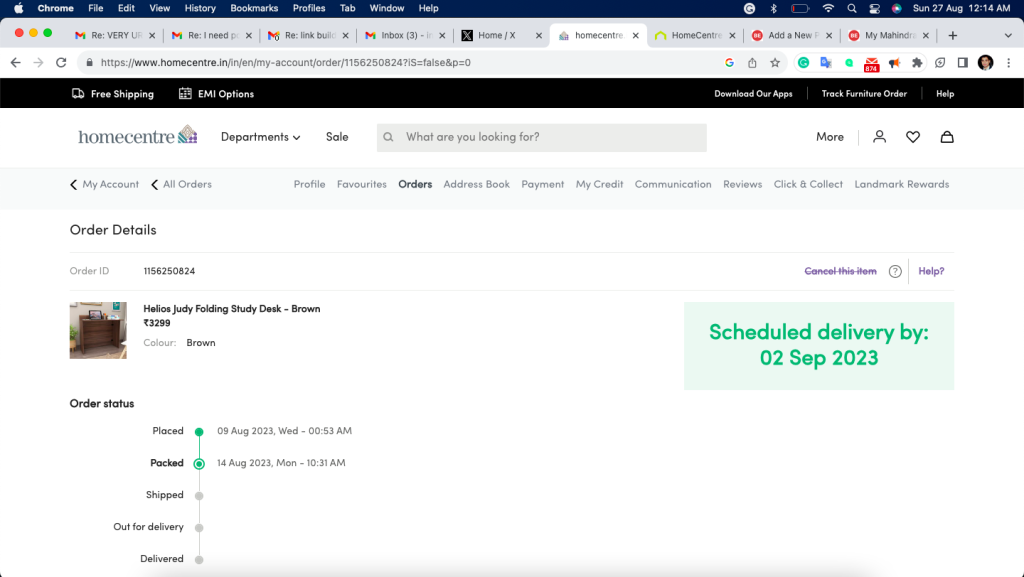This screenshot has width=1024, height=577.
Task: Click Cancel this item link
Action: click(x=840, y=271)
